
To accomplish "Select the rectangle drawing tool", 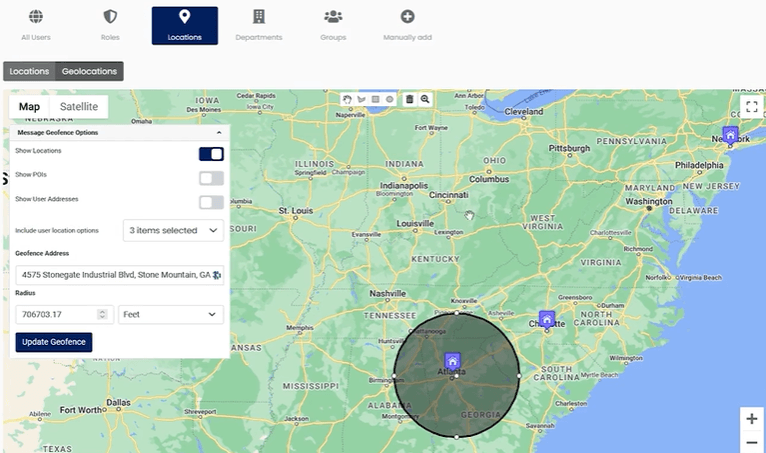I will (x=375, y=99).
